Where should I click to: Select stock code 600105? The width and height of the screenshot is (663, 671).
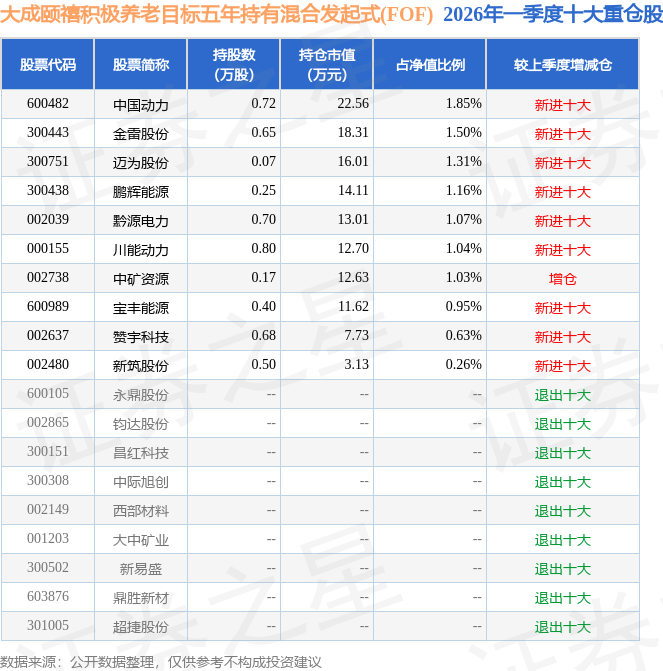point(48,394)
